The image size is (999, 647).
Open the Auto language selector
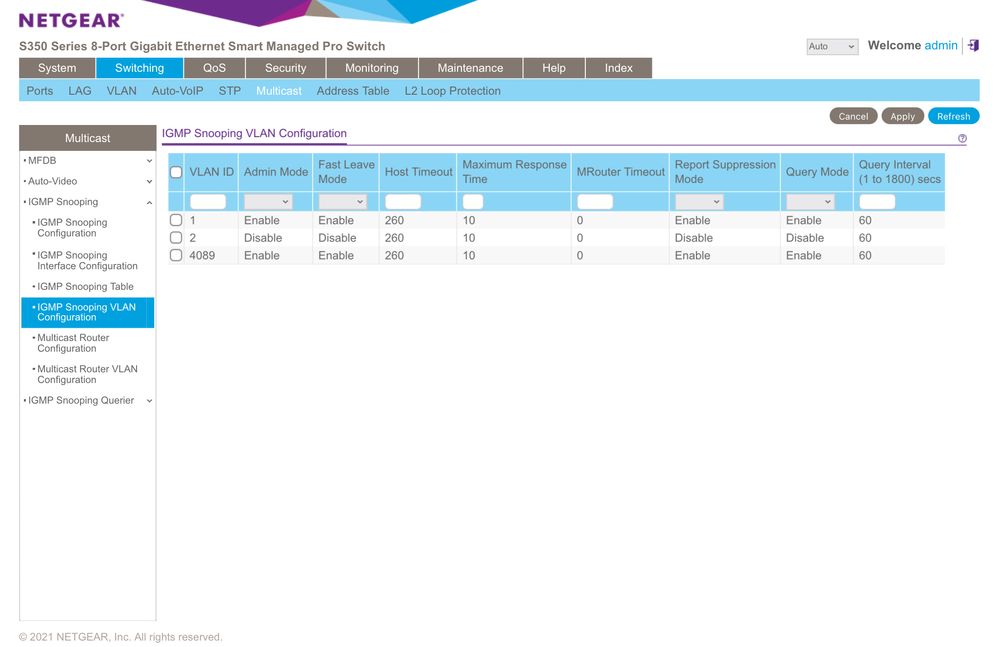coord(832,47)
